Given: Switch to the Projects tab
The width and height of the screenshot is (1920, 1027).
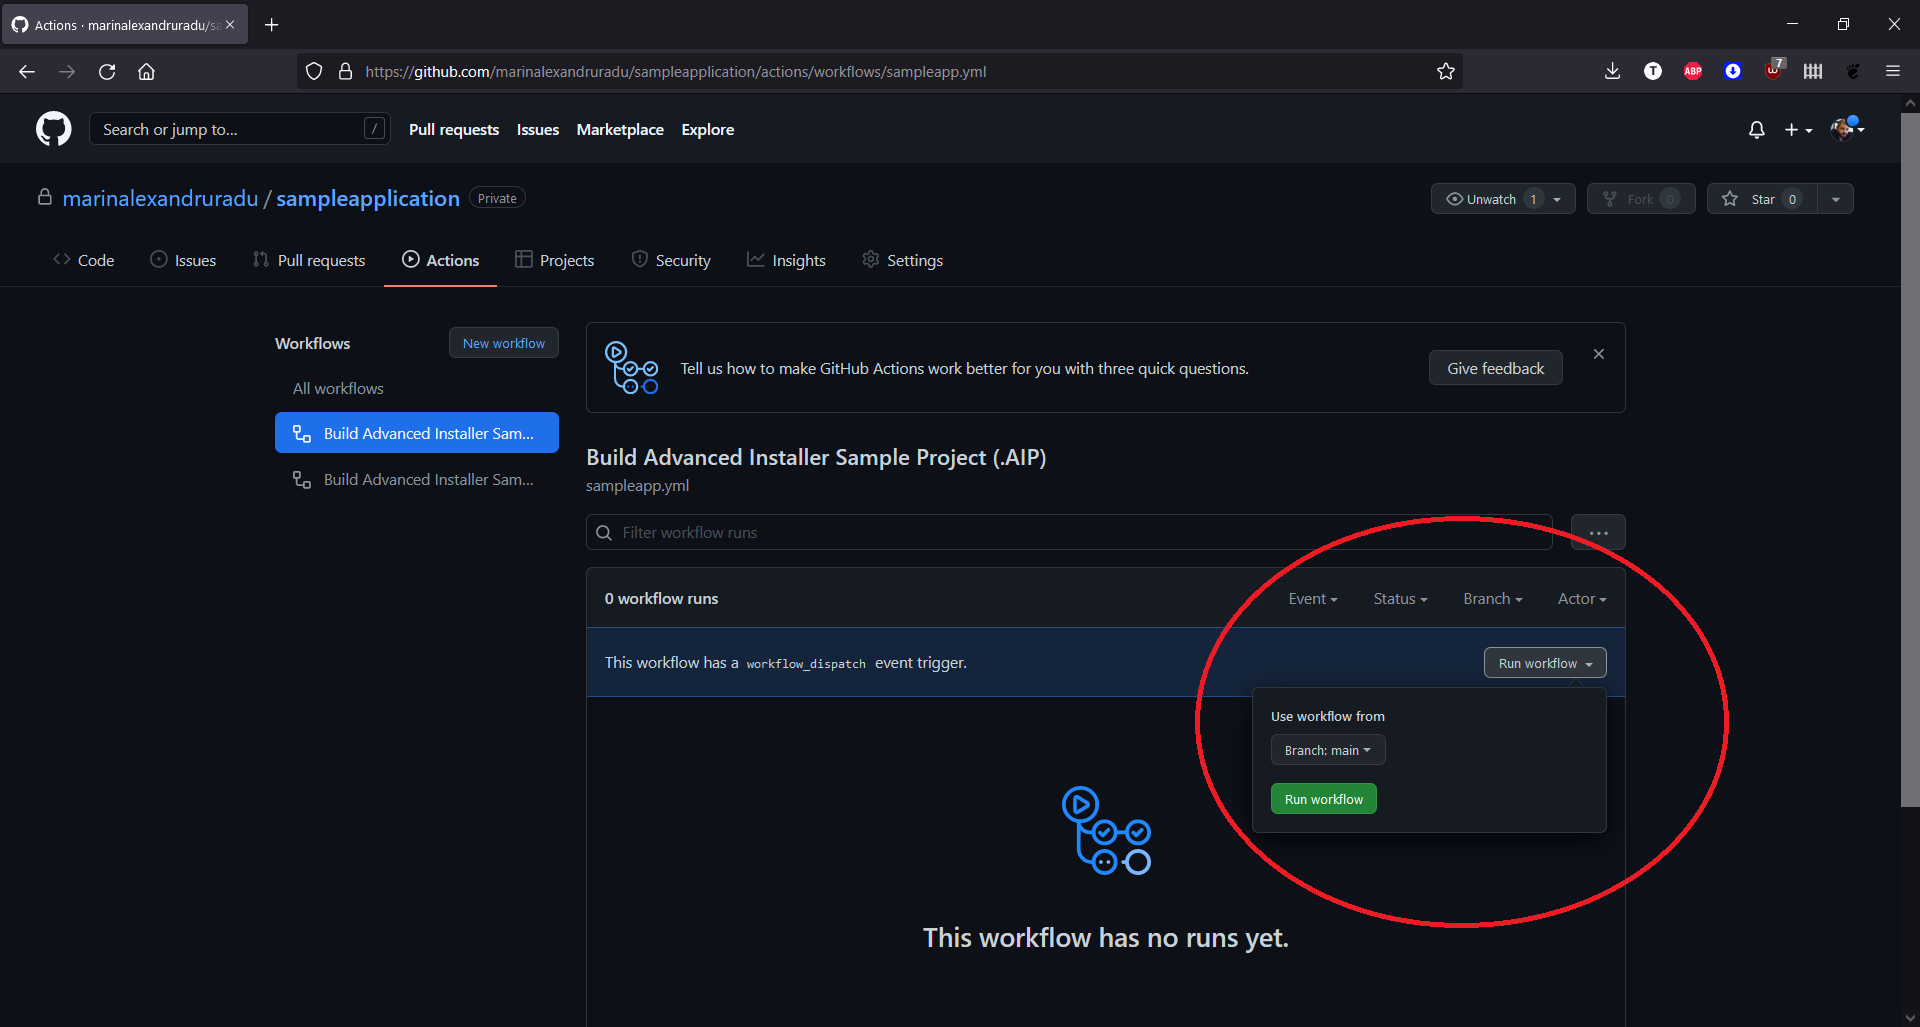Looking at the screenshot, I should [x=555, y=260].
